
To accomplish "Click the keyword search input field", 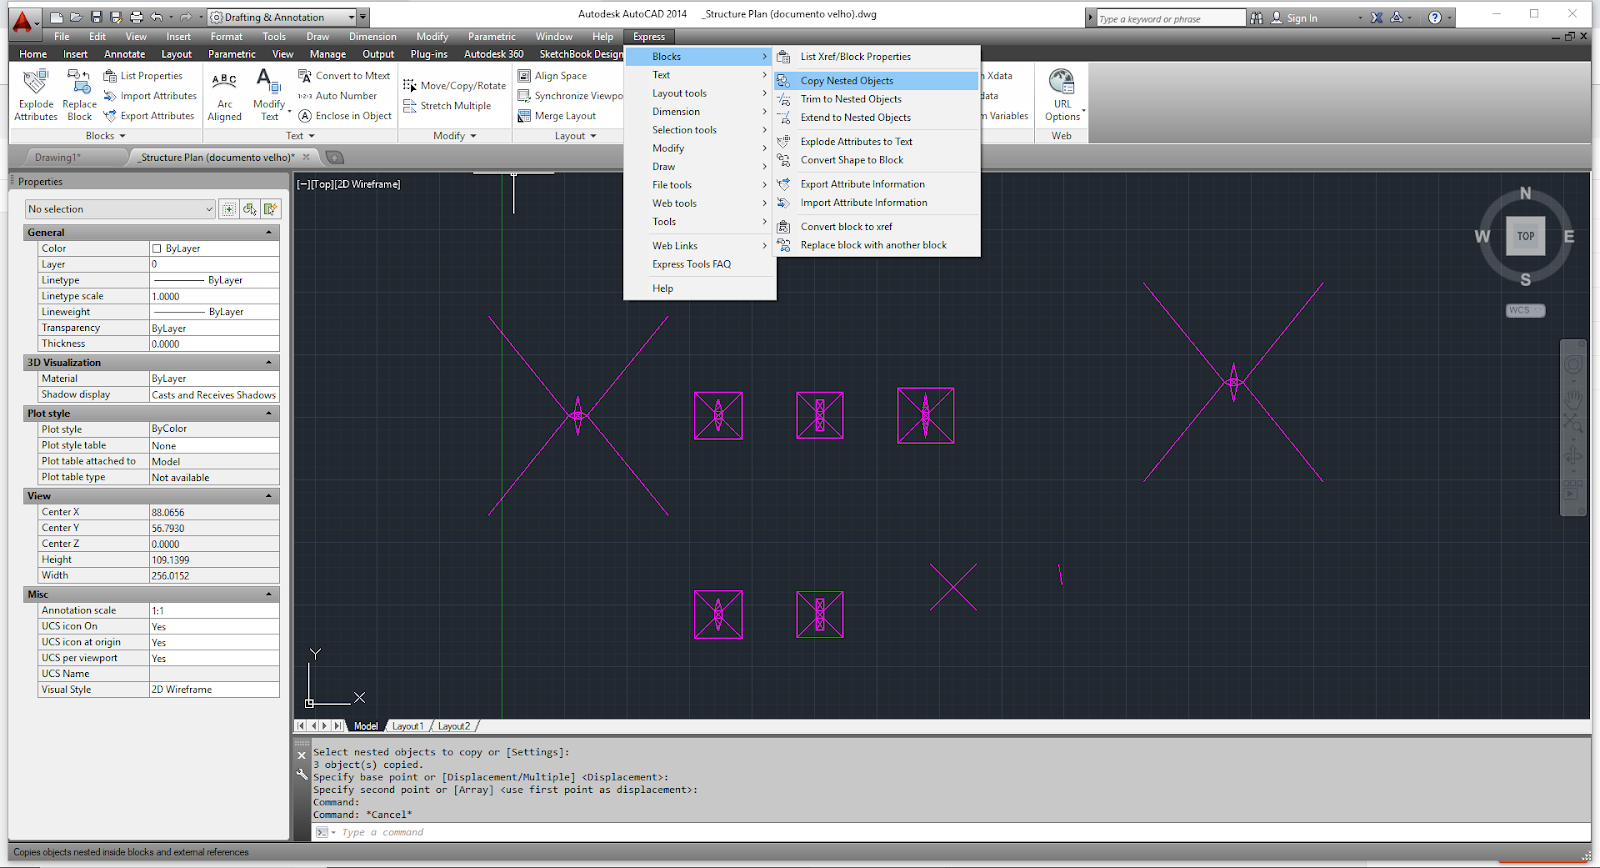I will pos(1170,18).
